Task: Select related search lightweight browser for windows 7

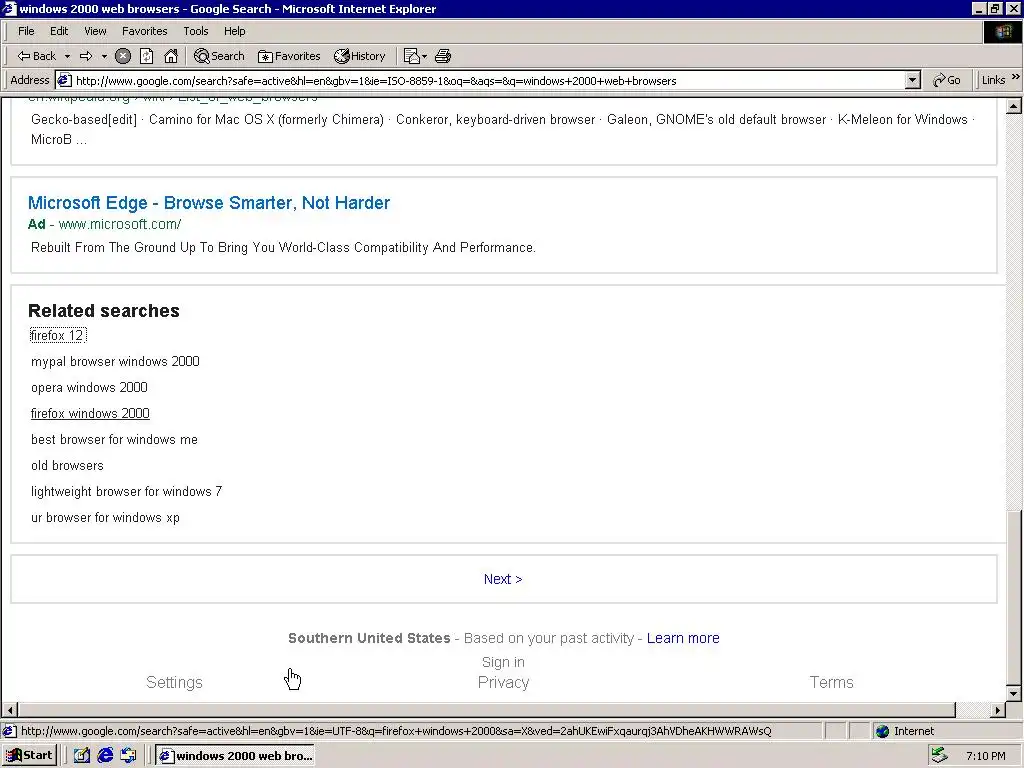Action: coord(127,491)
